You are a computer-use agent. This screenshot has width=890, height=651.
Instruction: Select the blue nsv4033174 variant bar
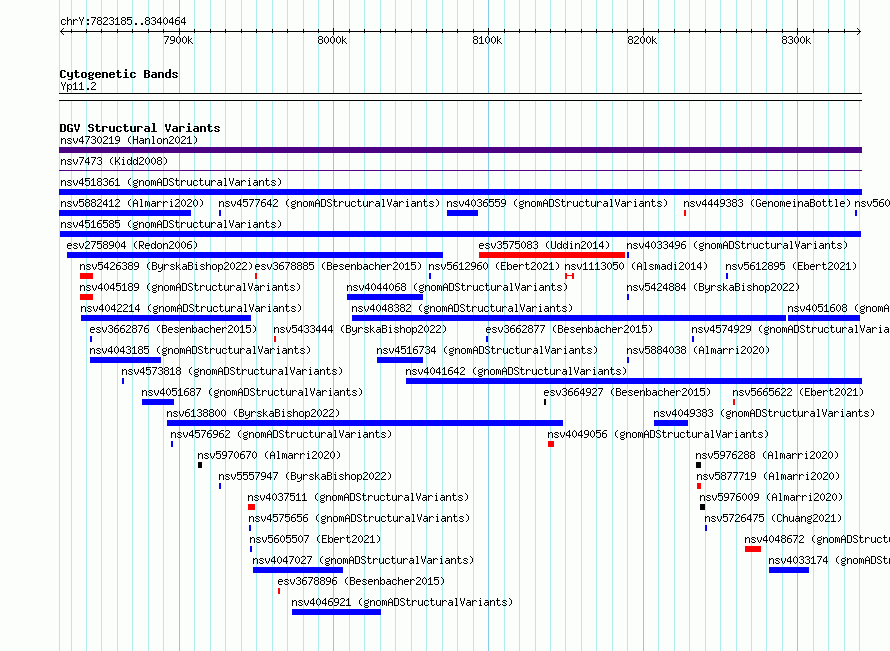click(x=789, y=570)
